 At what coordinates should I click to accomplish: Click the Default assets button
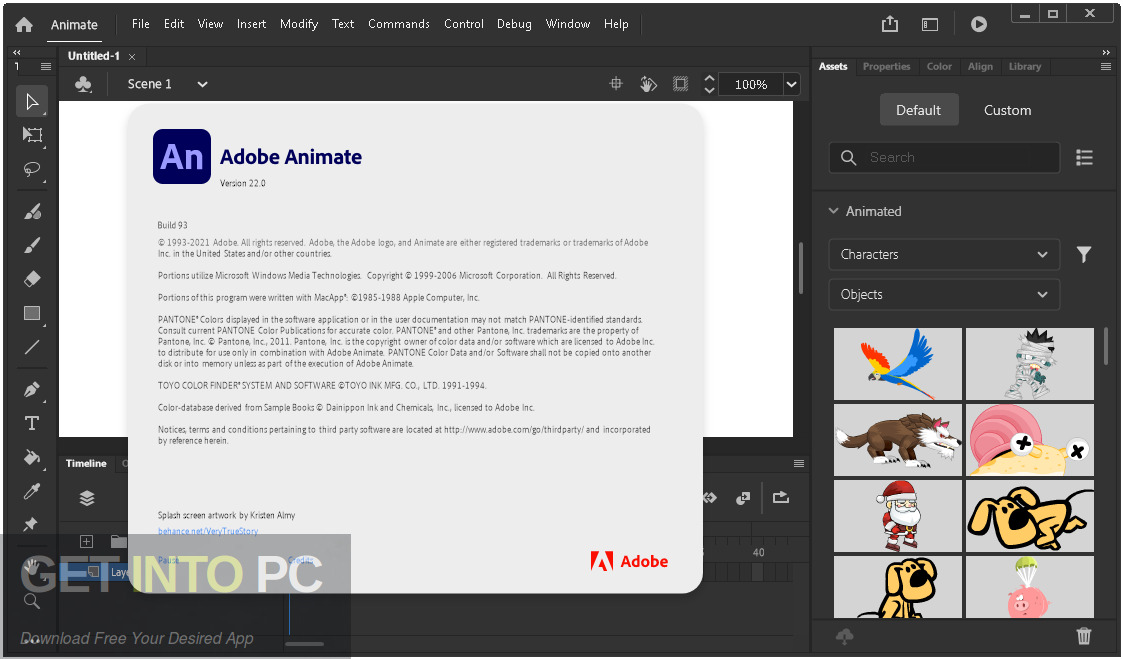(x=919, y=110)
